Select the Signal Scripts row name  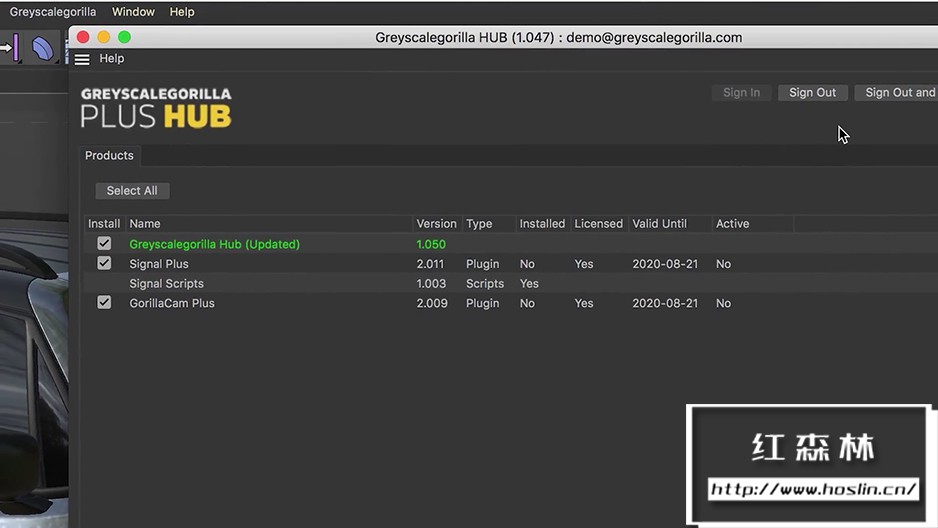point(167,283)
